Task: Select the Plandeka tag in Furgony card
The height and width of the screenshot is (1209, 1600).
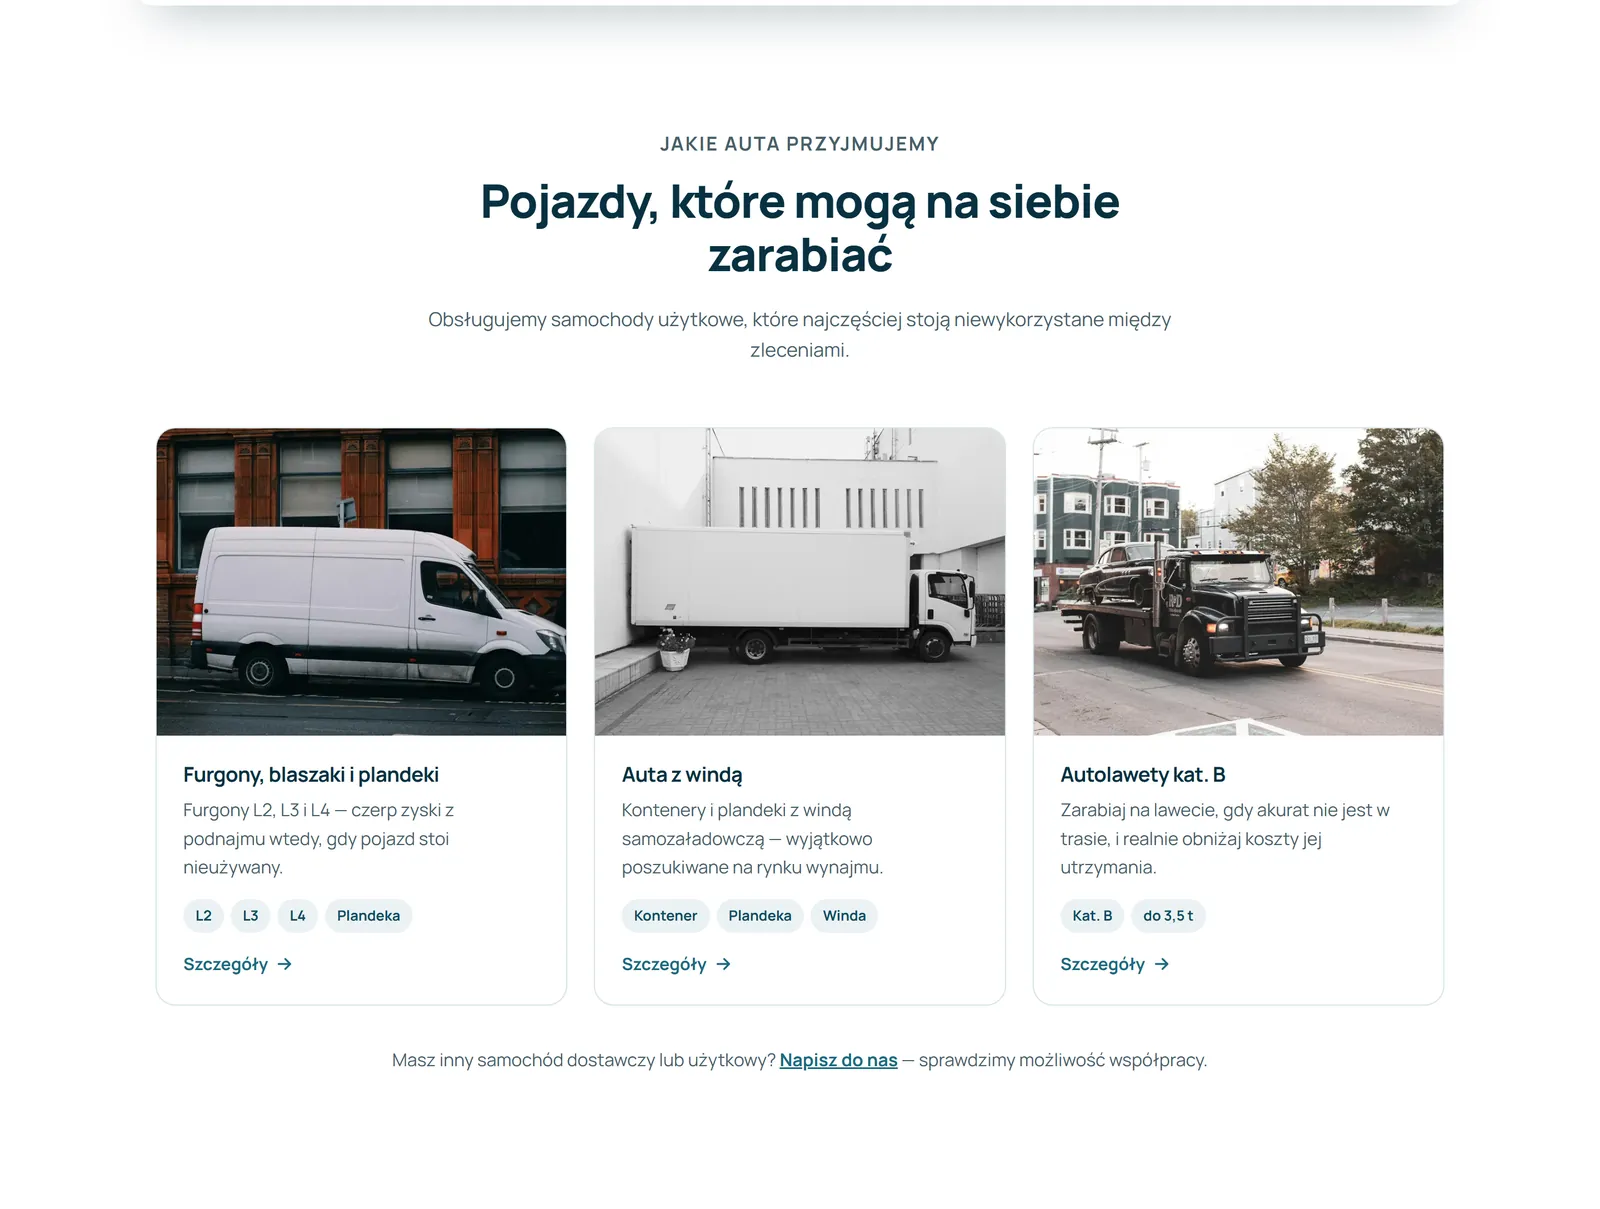Action: (x=368, y=916)
